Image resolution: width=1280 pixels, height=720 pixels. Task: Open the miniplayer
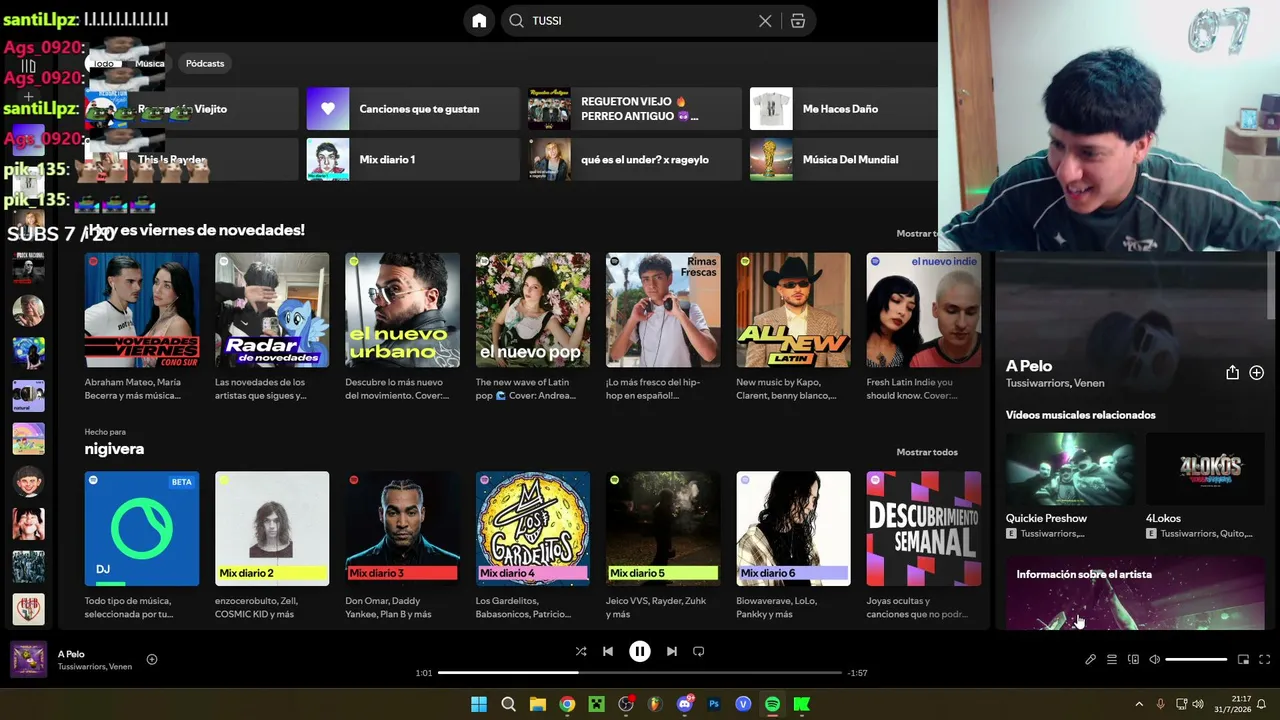click(1243, 660)
